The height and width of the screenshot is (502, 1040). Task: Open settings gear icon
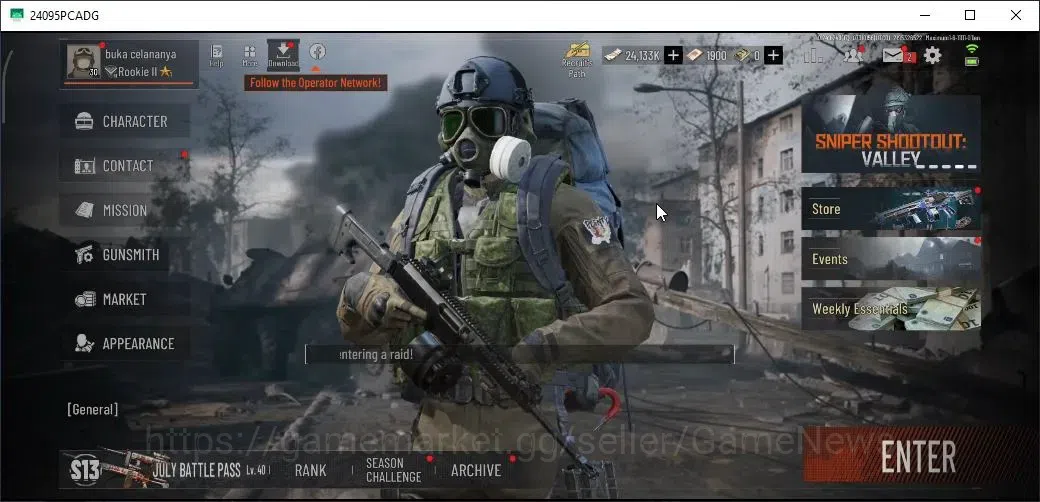(933, 55)
